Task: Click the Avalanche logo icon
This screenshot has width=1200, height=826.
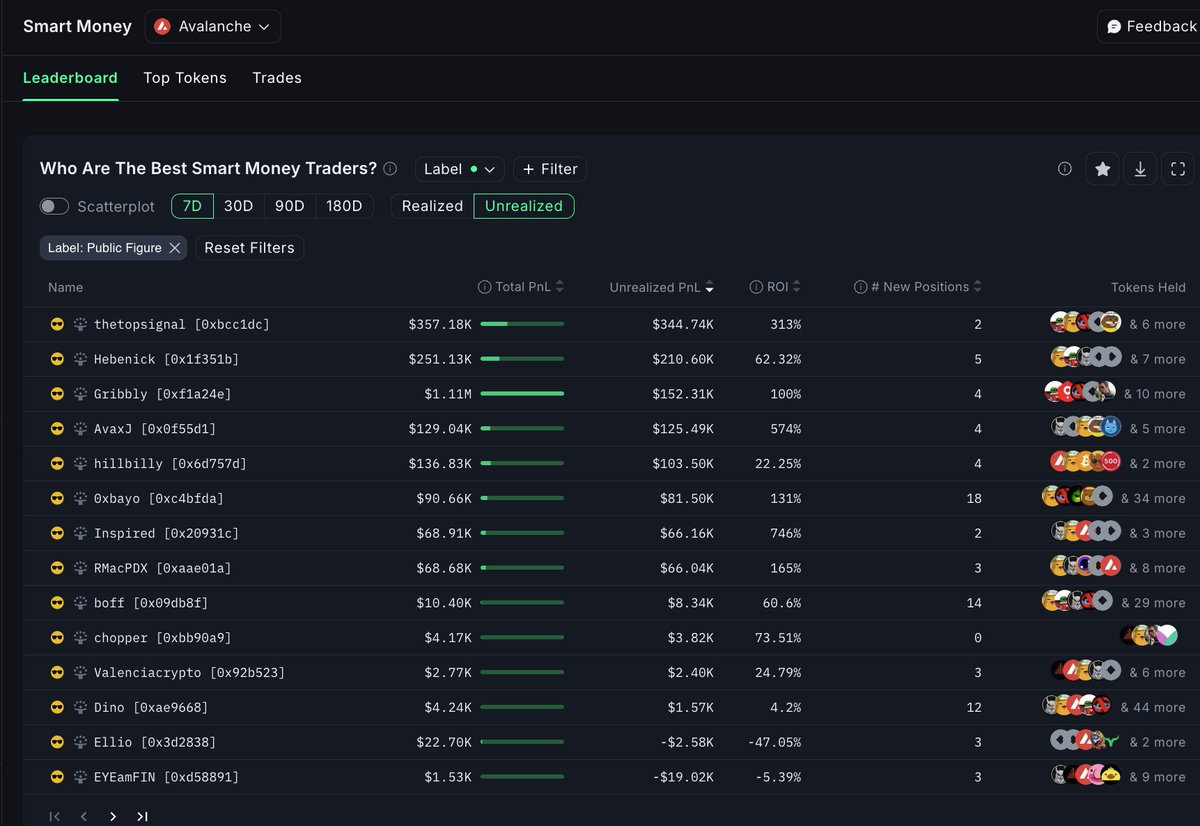Action: tap(162, 27)
